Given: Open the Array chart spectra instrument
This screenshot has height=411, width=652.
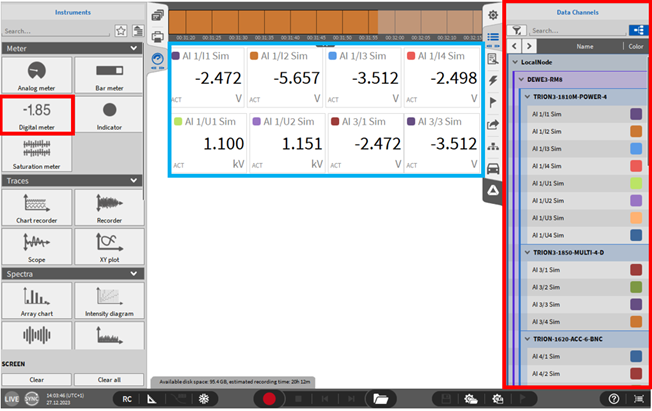Looking at the screenshot, I should [x=37, y=300].
